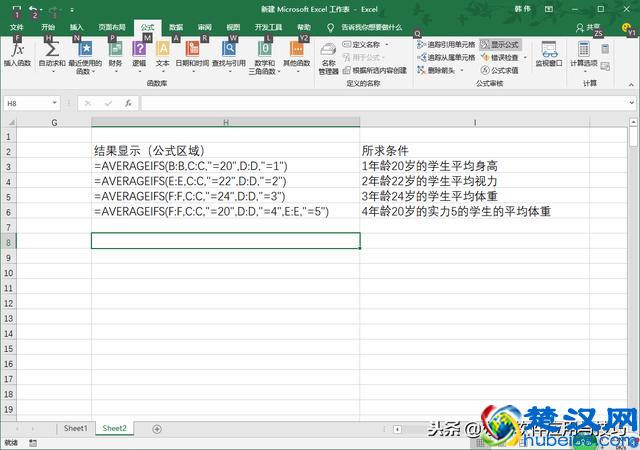This screenshot has height=450, width=640.
Task: Click inside the formula bar input
Action: [x=384, y=103]
